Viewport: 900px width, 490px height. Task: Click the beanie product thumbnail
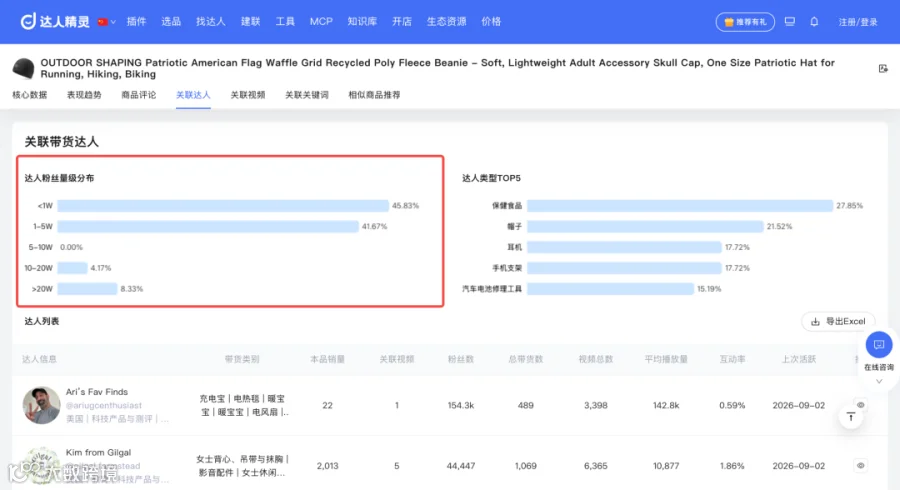24,69
